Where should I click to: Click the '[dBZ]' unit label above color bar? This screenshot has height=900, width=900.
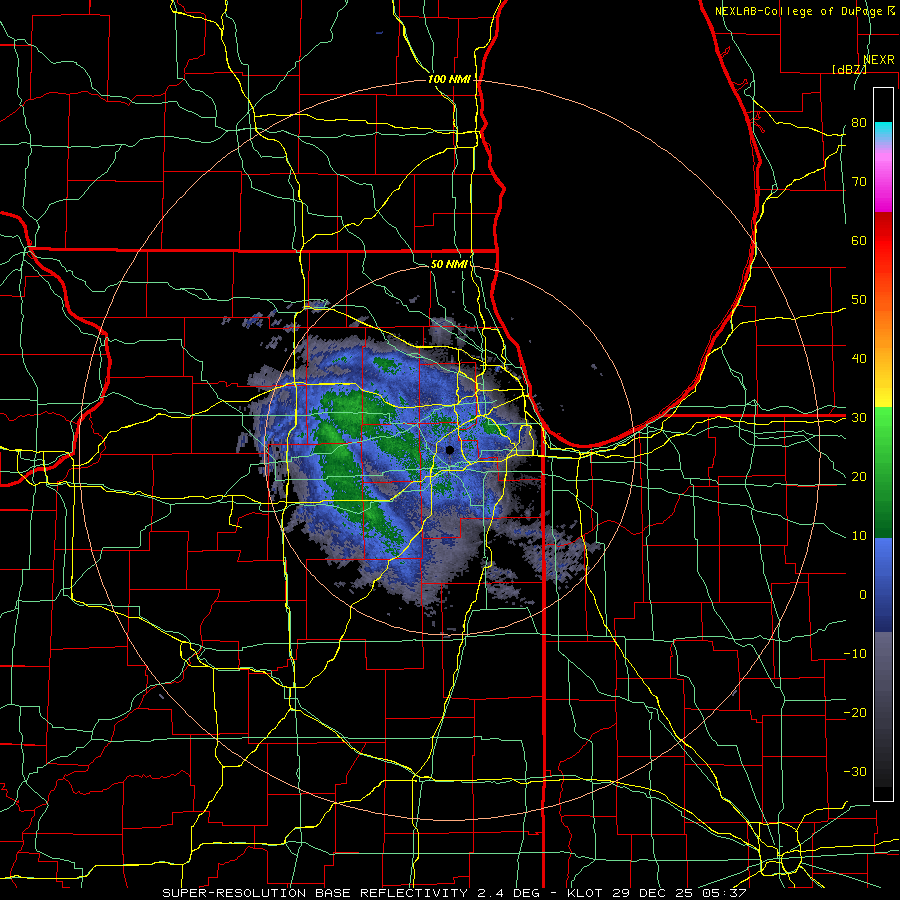point(849,69)
